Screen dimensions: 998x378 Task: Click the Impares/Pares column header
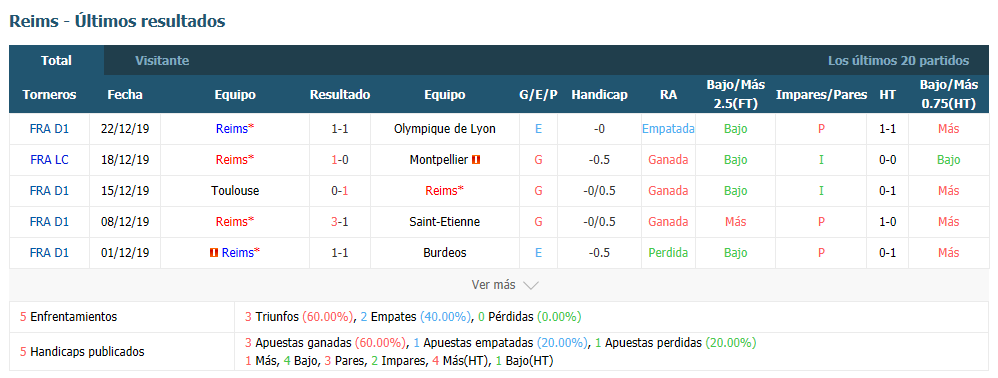821,95
